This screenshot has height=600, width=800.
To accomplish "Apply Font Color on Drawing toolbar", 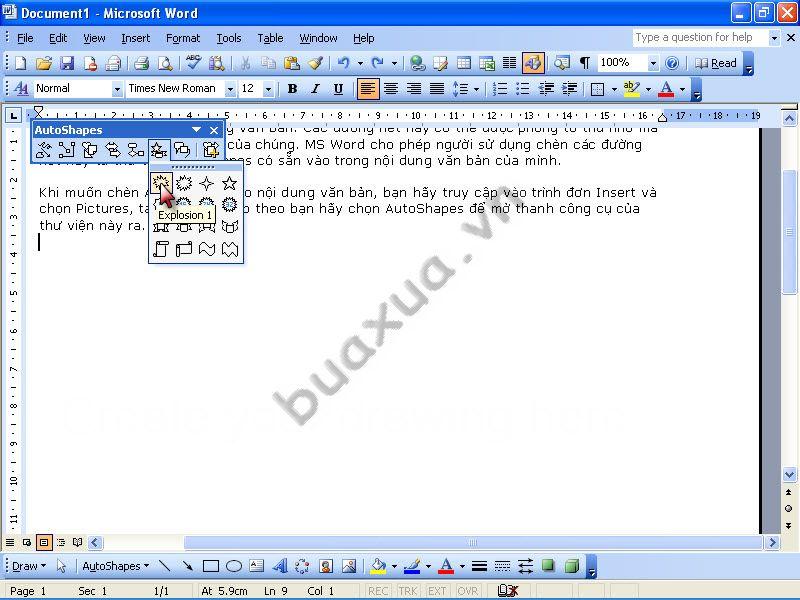I will click(446, 566).
